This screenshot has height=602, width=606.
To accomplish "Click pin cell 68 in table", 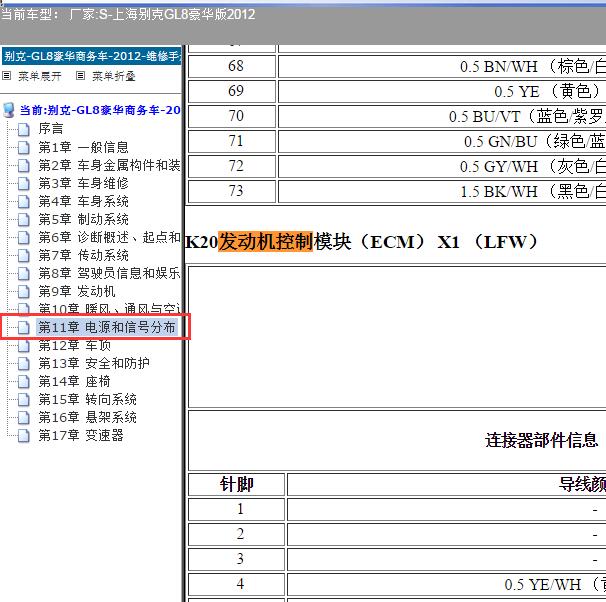I will [232, 66].
